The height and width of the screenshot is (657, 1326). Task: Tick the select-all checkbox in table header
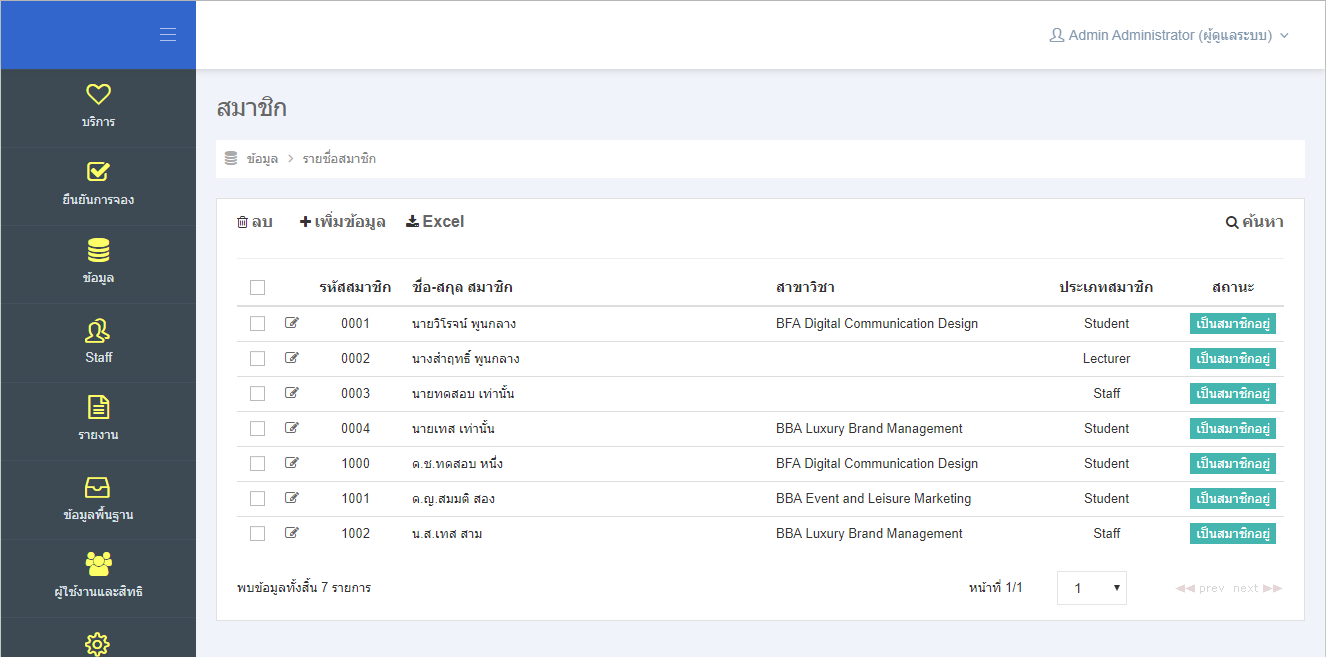(257, 288)
